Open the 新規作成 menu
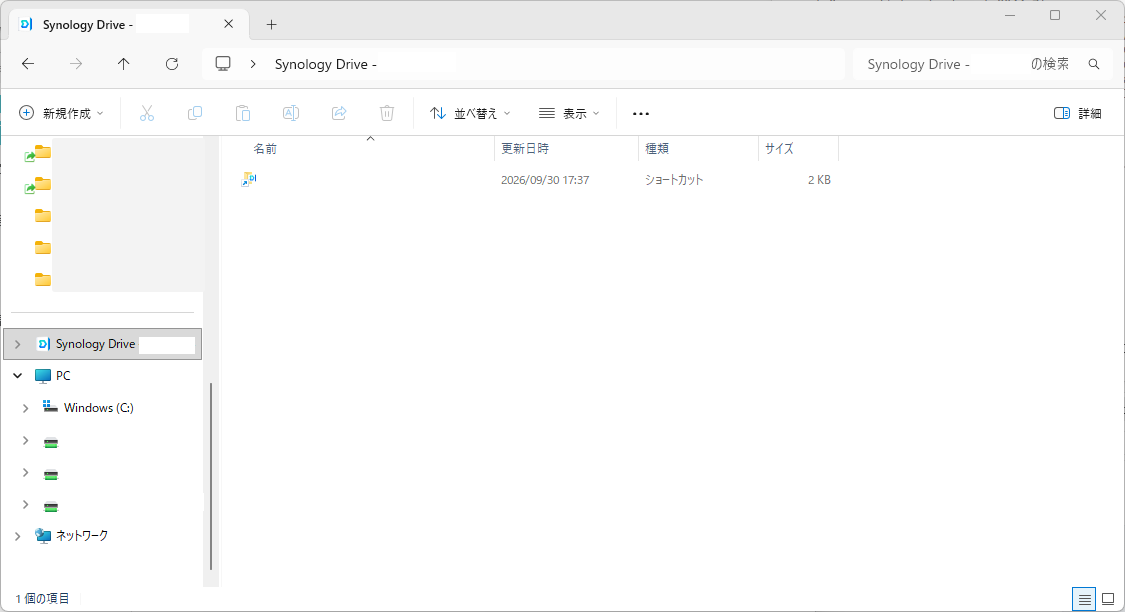 62,113
